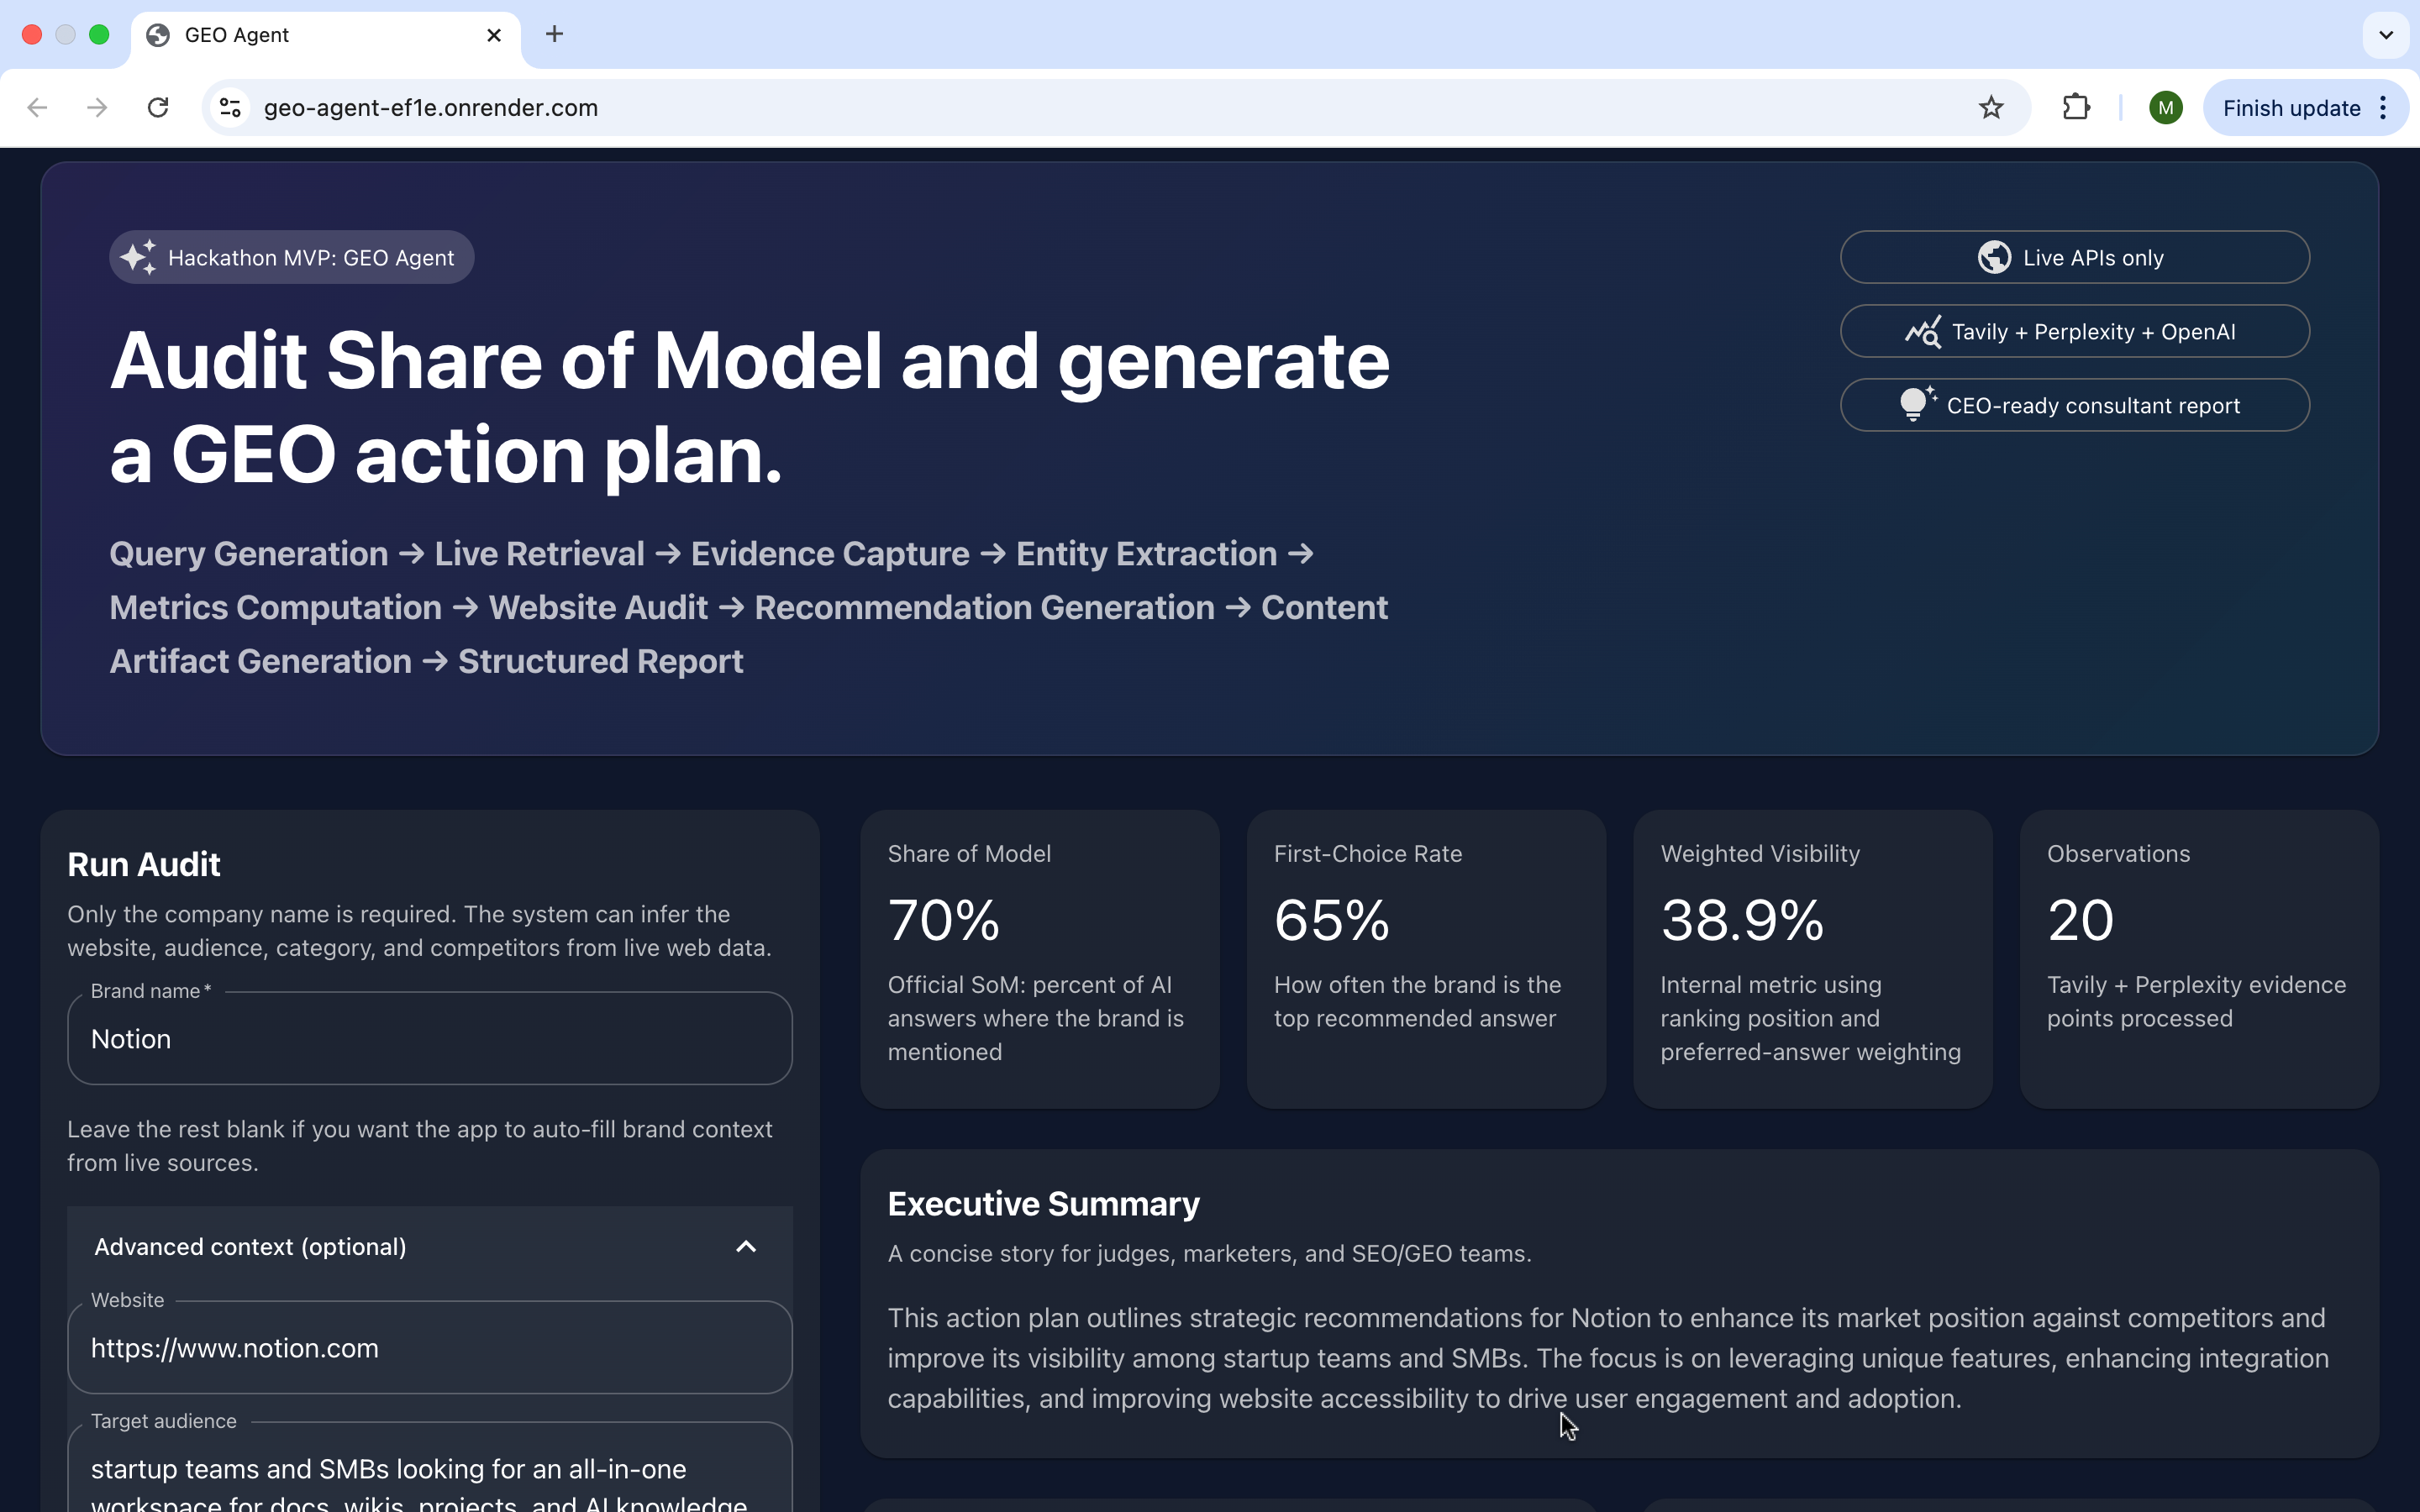Click the globe icon on Live APIs only

tap(1994, 258)
